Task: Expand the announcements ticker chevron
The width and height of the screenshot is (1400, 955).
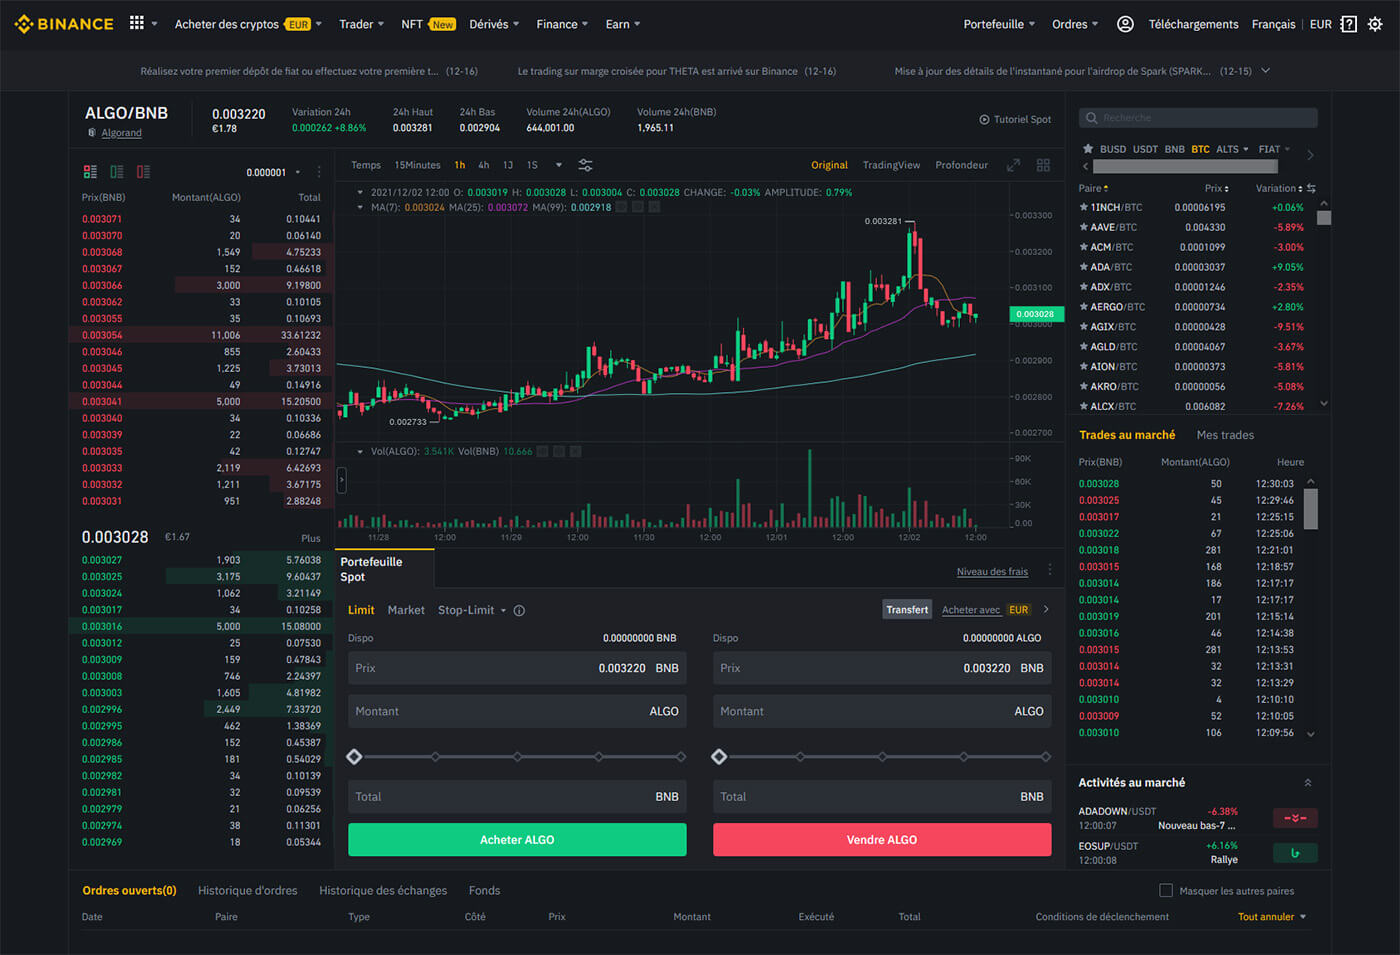Action: (1266, 71)
